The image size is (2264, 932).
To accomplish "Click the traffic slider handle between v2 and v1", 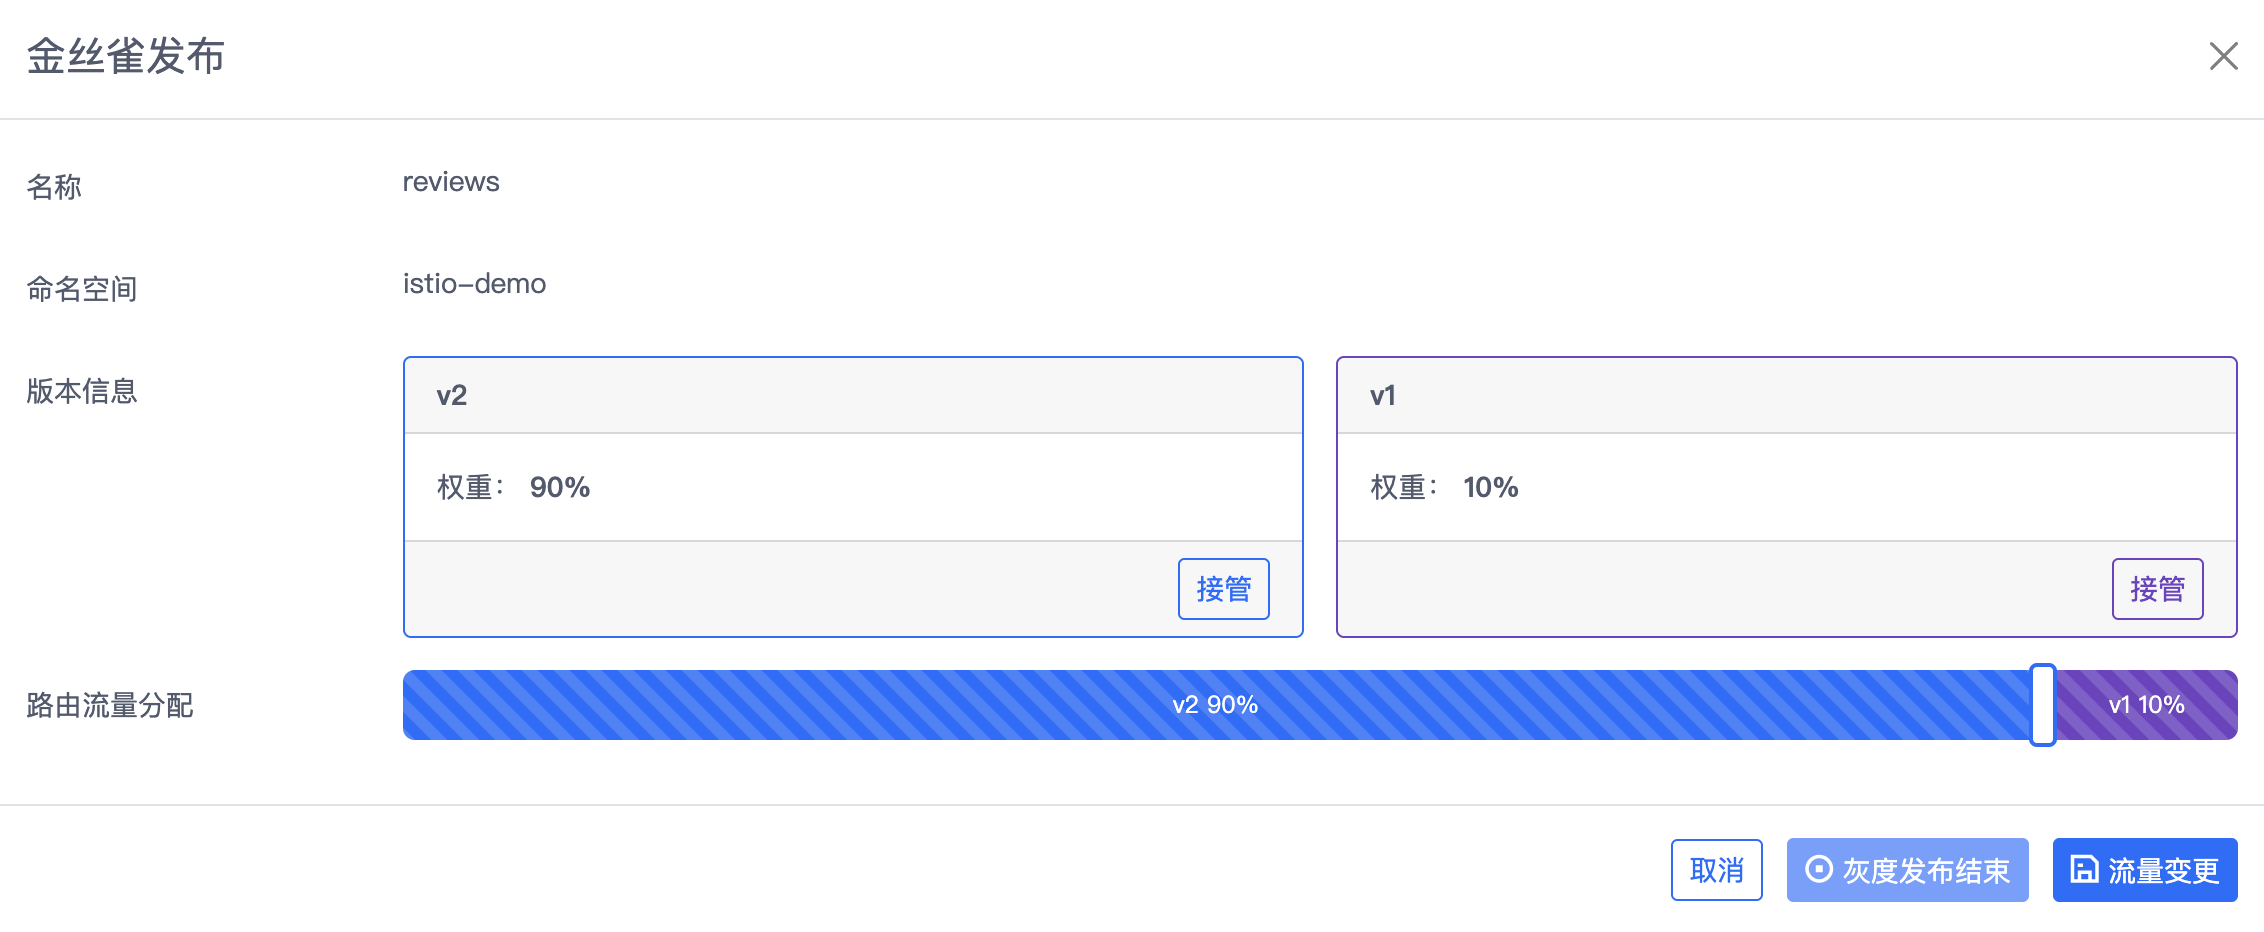I will tap(2043, 705).
